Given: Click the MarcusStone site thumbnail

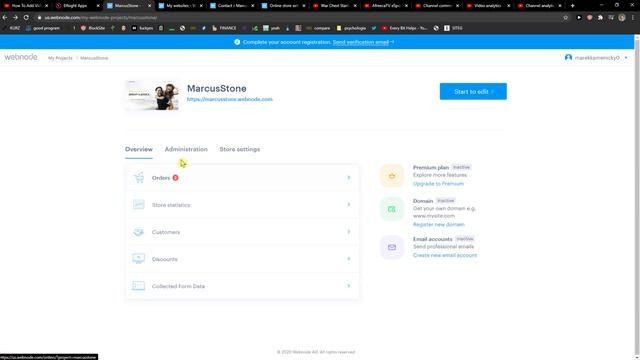Looking at the screenshot, I should coord(152,95).
